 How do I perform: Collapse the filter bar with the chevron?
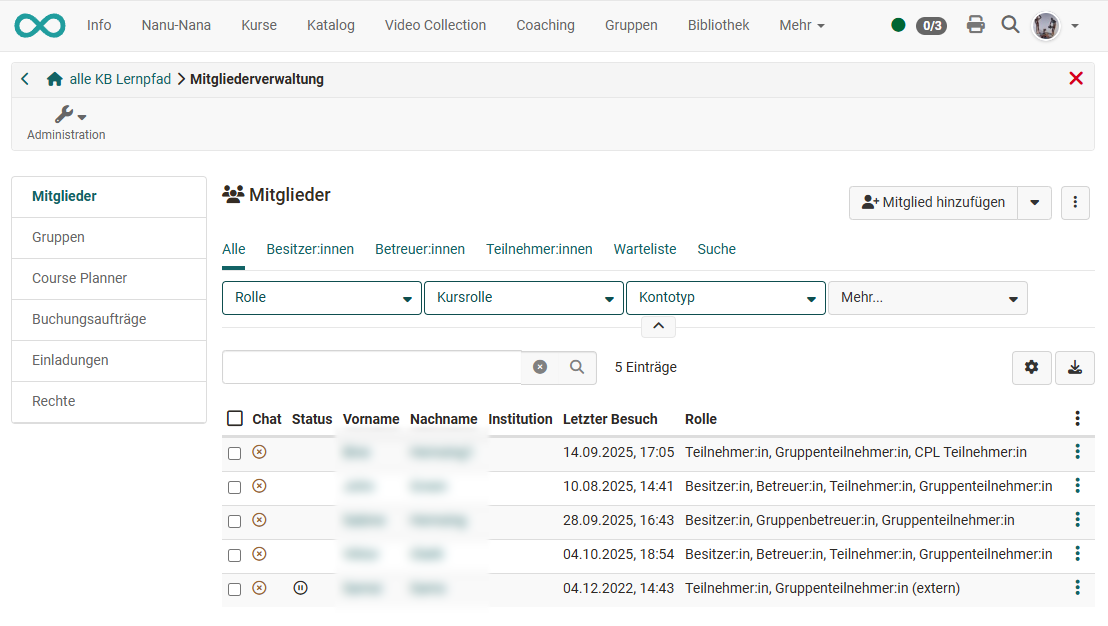click(658, 326)
